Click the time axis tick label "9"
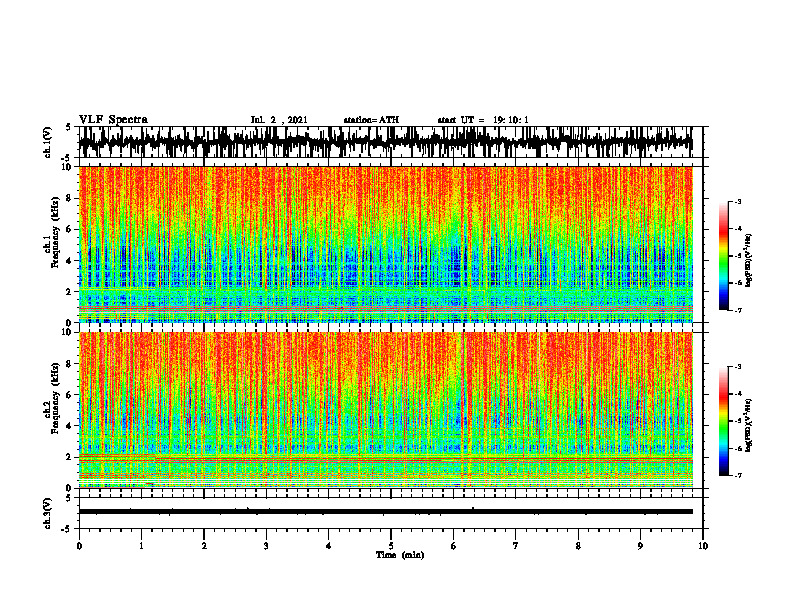The width and height of the screenshot is (792, 612). point(640,546)
